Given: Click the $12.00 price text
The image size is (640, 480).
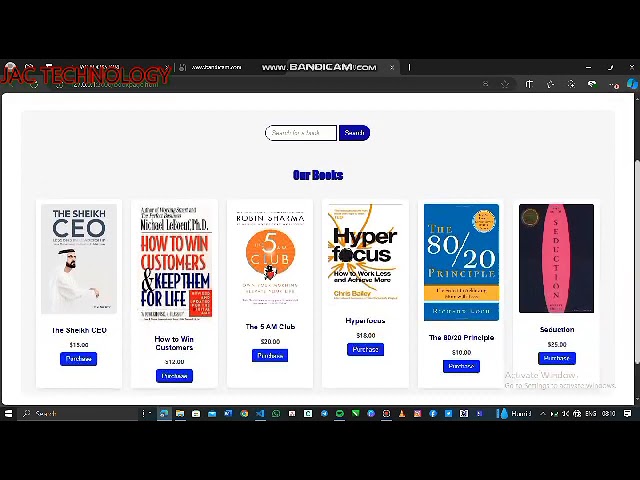Looking at the screenshot, I should click(x=174, y=362).
